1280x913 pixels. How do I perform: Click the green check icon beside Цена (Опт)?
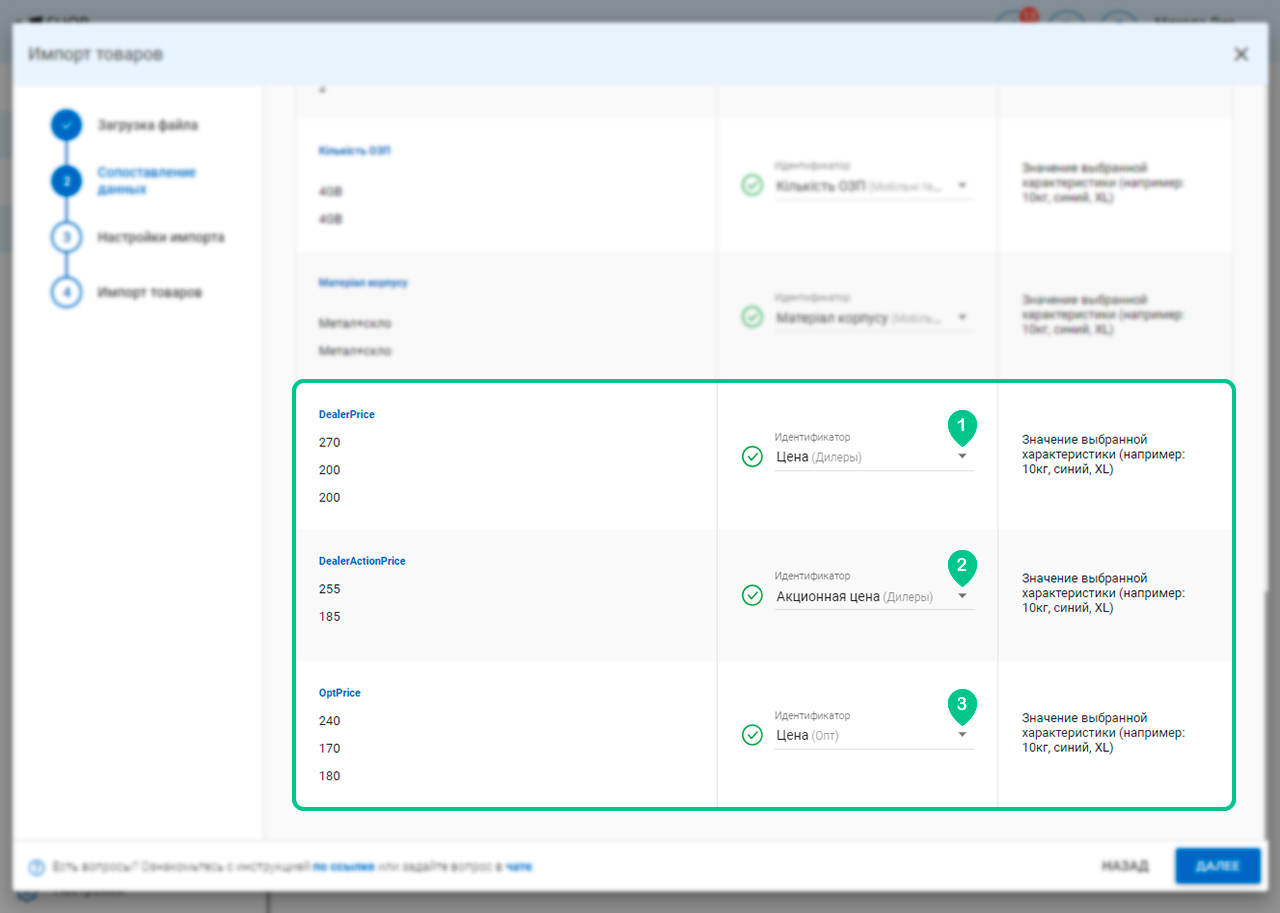tap(752, 735)
